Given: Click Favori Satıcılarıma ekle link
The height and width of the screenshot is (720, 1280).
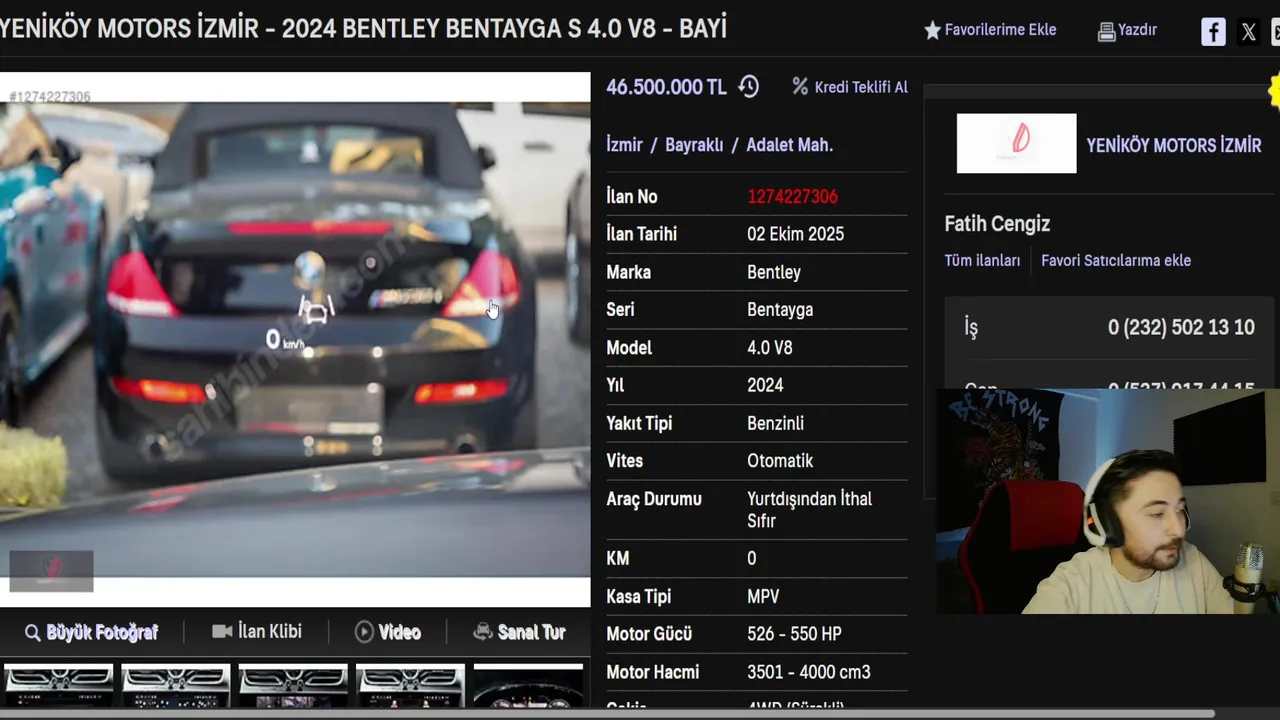Looking at the screenshot, I should [x=1116, y=260].
